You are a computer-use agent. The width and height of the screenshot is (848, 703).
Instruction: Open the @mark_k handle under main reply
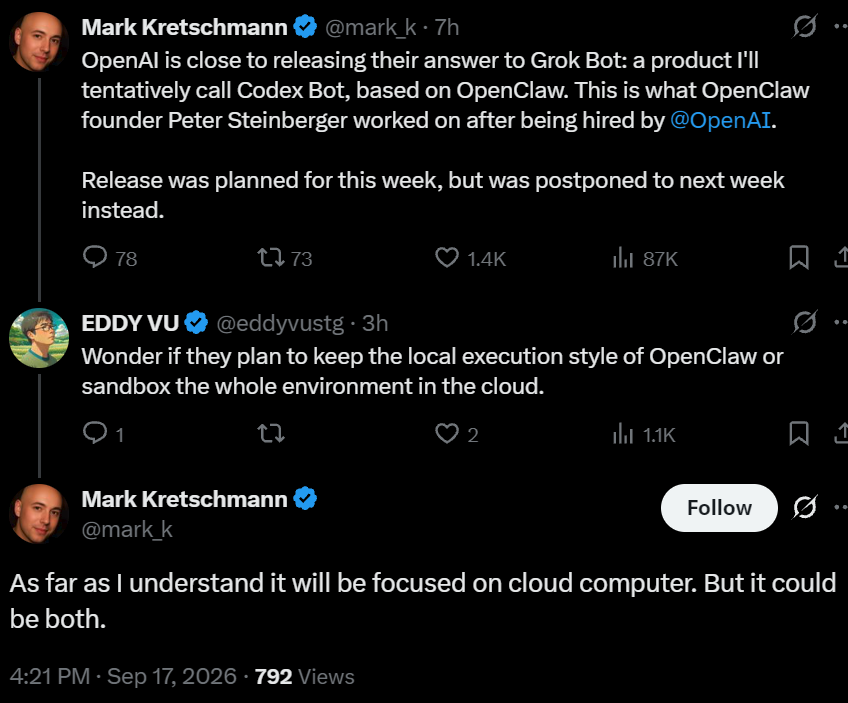click(127, 529)
